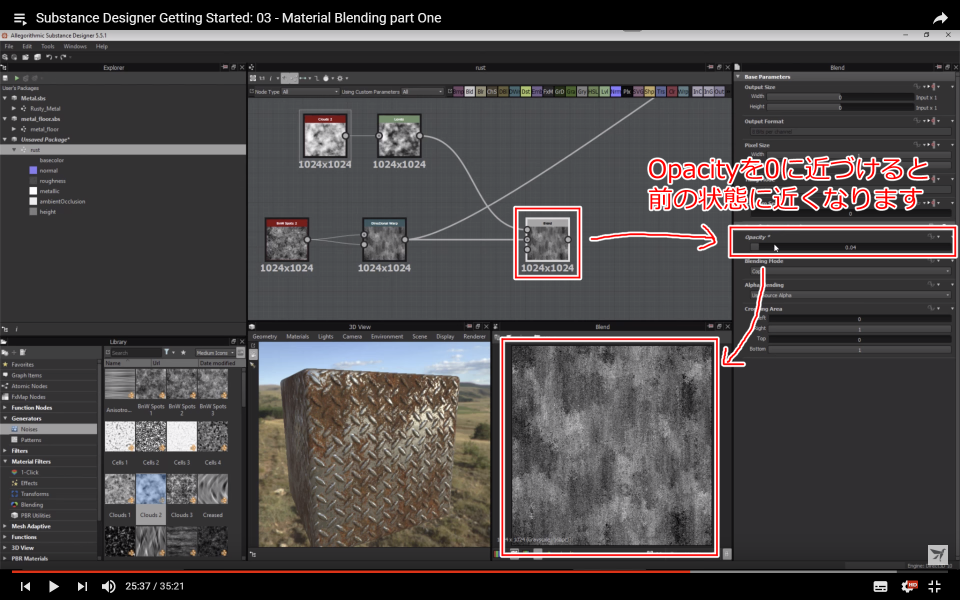
Task: Click the GrD atomic node shortcut
Action: (559, 92)
